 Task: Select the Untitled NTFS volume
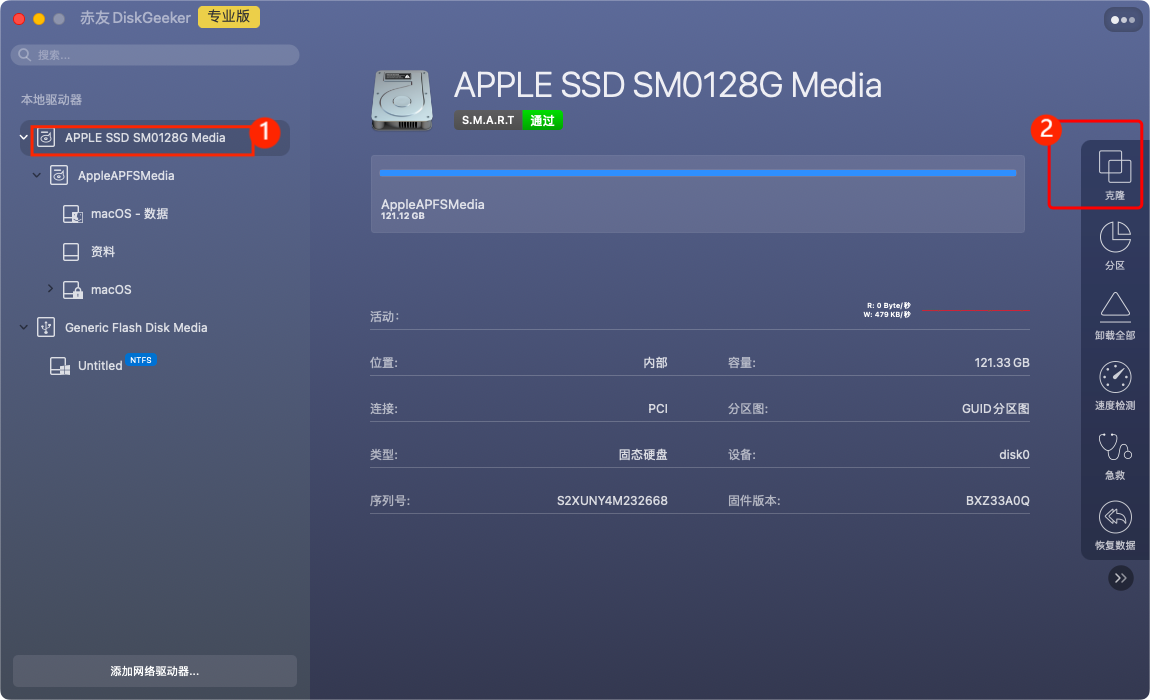[x=100, y=365]
